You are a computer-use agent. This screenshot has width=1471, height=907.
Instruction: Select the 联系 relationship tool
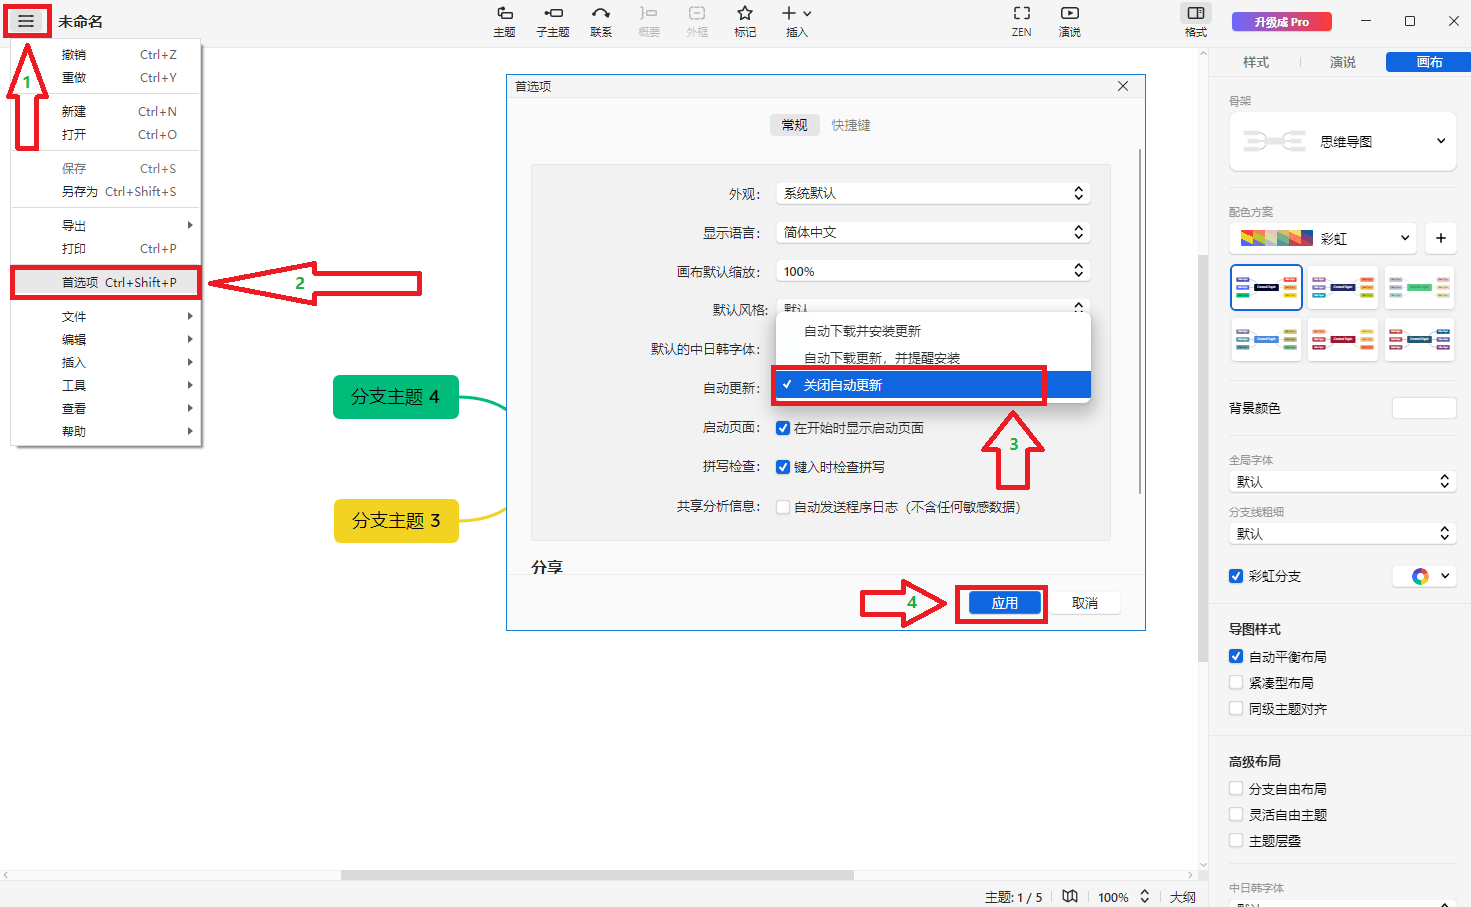(601, 21)
